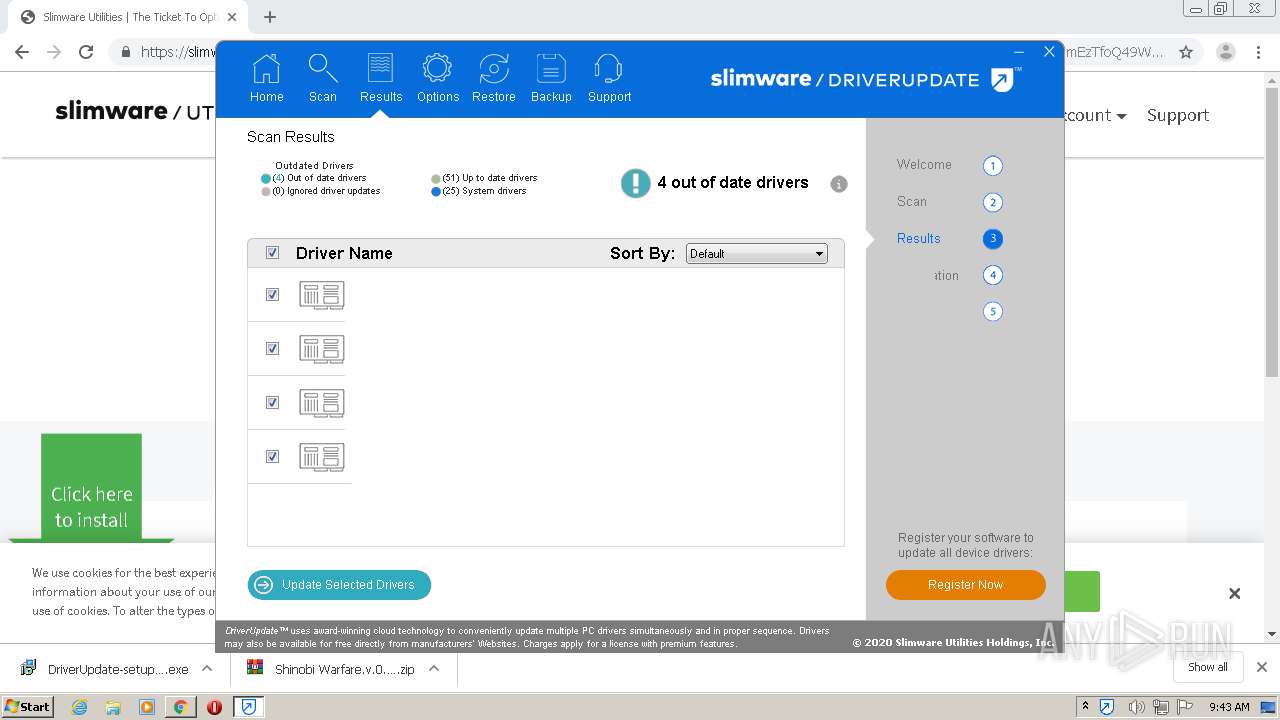1280x720 pixels.
Task: Click the volume speaker tray icon
Action: [x=1137, y=707]
